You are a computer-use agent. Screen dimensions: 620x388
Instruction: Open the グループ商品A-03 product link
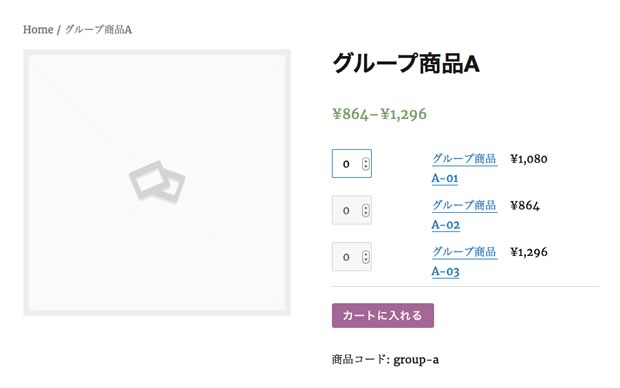click(x=464, y=262)
